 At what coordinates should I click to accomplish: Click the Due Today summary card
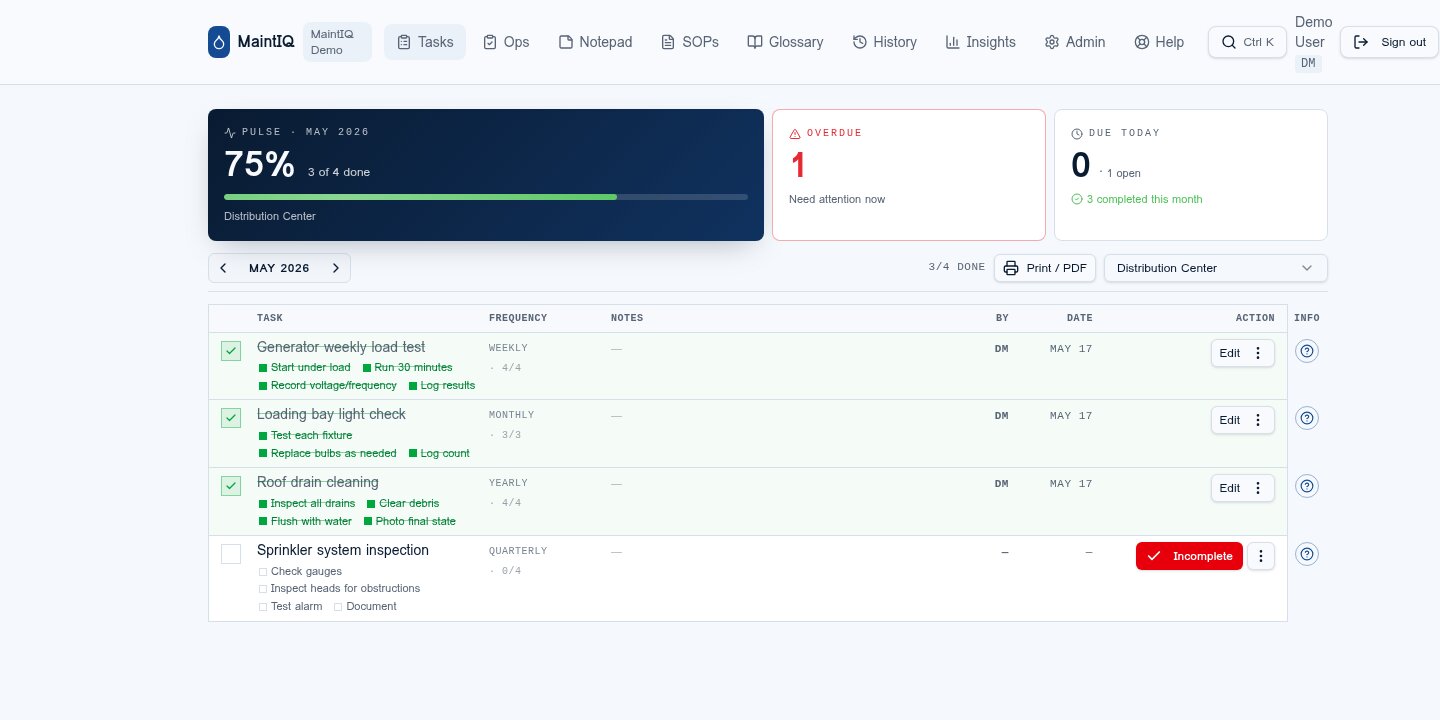pos(1191,175)
